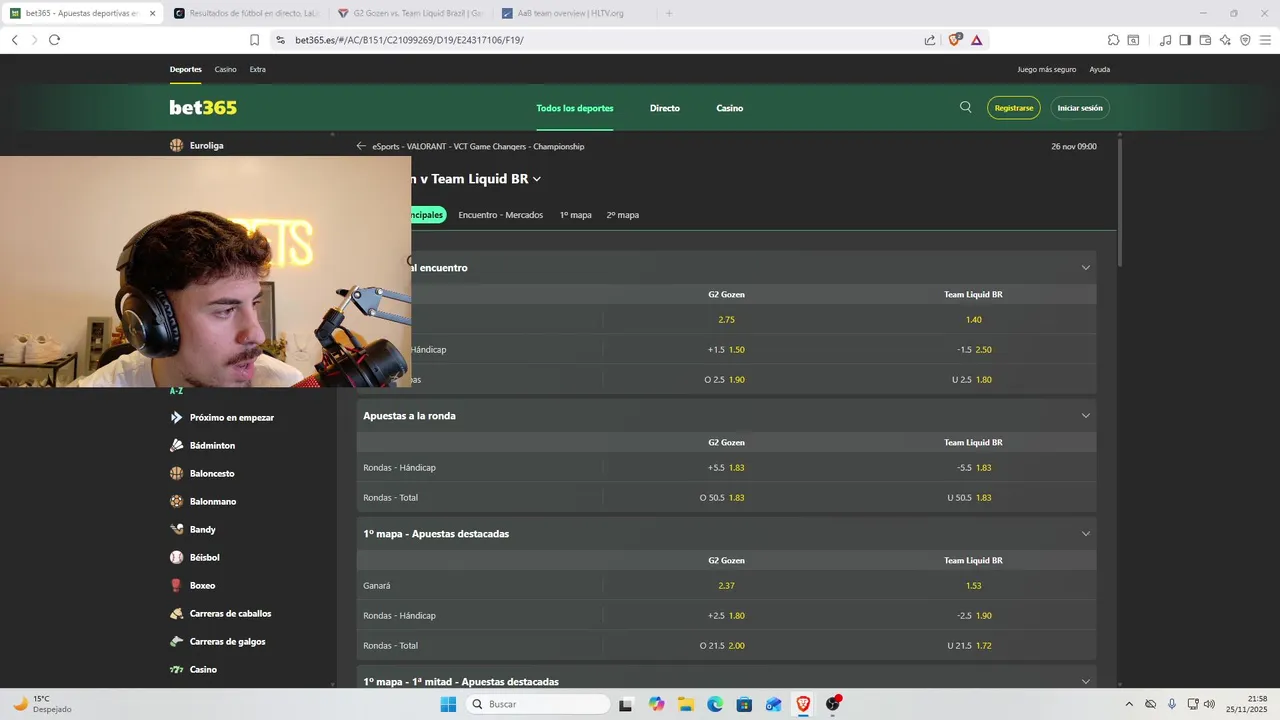Select Próximo en empezar in sidebar
The image size is (1280, 720).
point(222,417)
